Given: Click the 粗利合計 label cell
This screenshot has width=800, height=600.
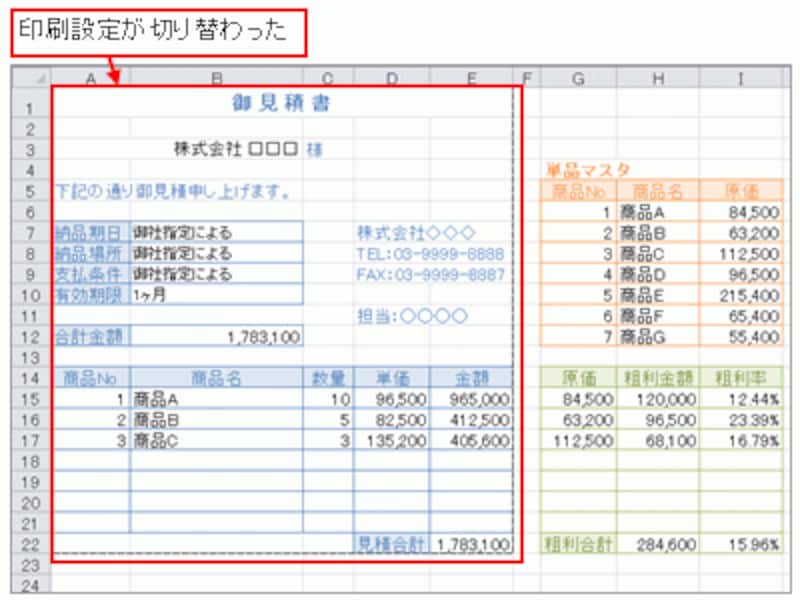Looking at the screenshot, I should [x=578, y=544].
